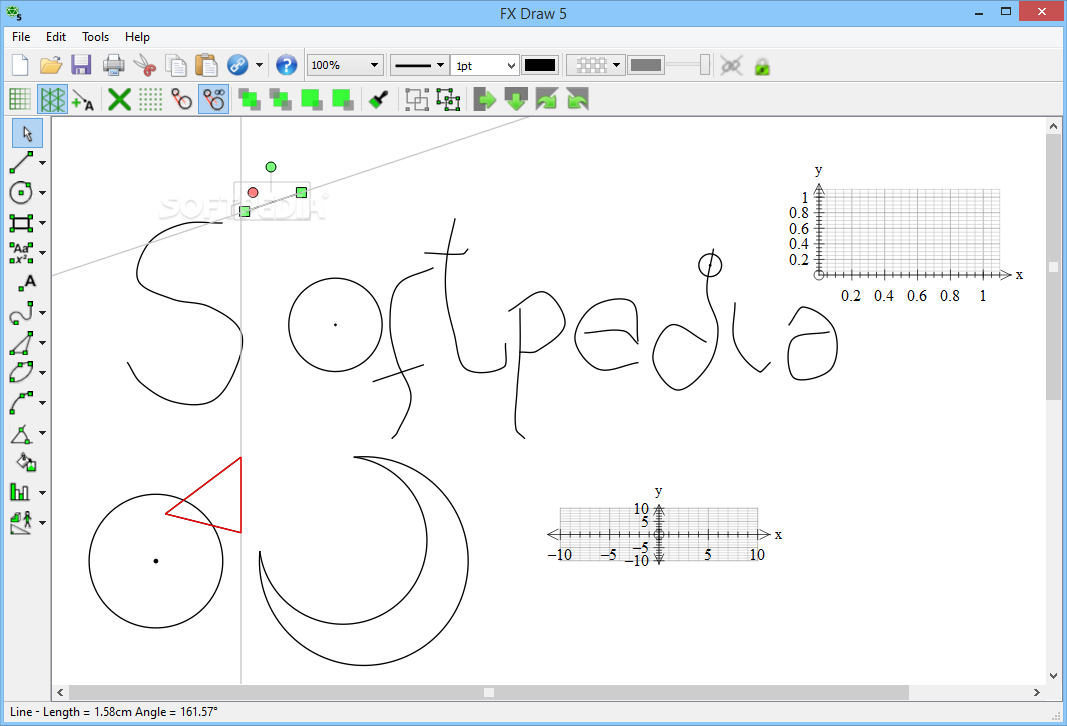Click the transparency slider handle
This screenshot has height=726, width=1067.
click(x=704, y=65)
